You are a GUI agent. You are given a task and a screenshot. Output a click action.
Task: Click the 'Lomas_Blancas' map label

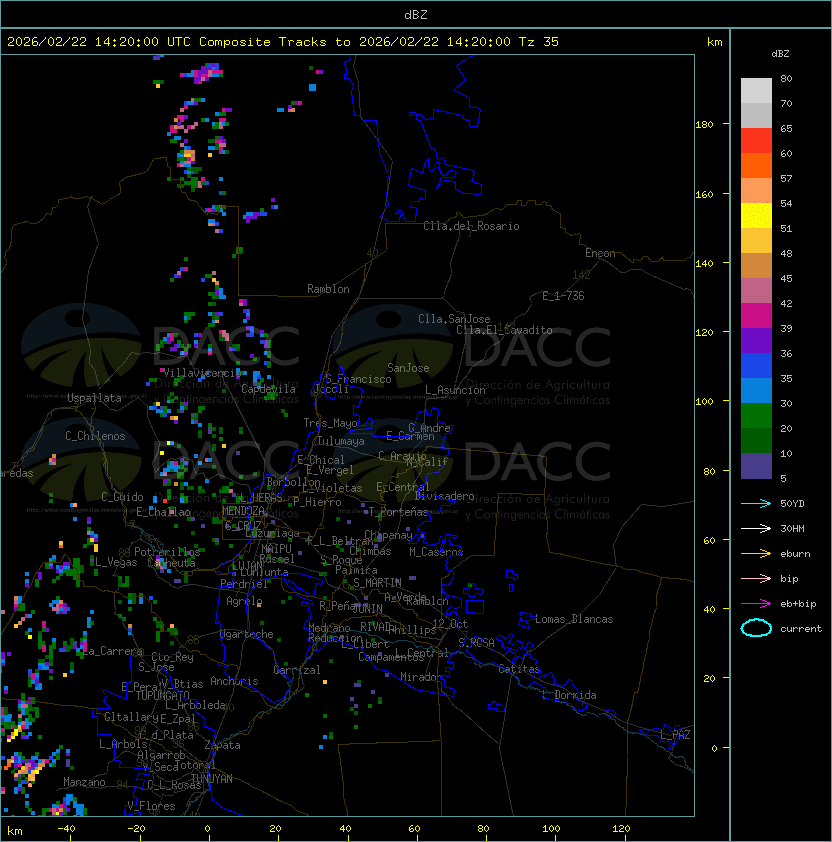(574, 619)
